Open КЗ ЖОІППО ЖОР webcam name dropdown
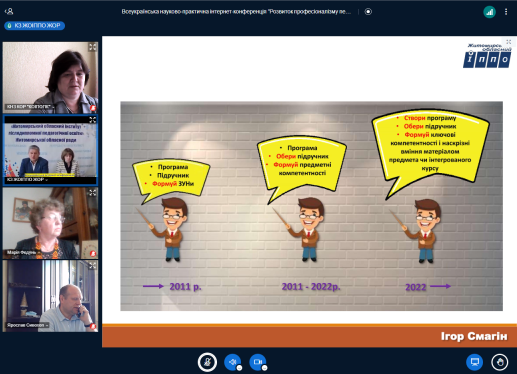The image size is (517, 374). click(x=27, y=179)
